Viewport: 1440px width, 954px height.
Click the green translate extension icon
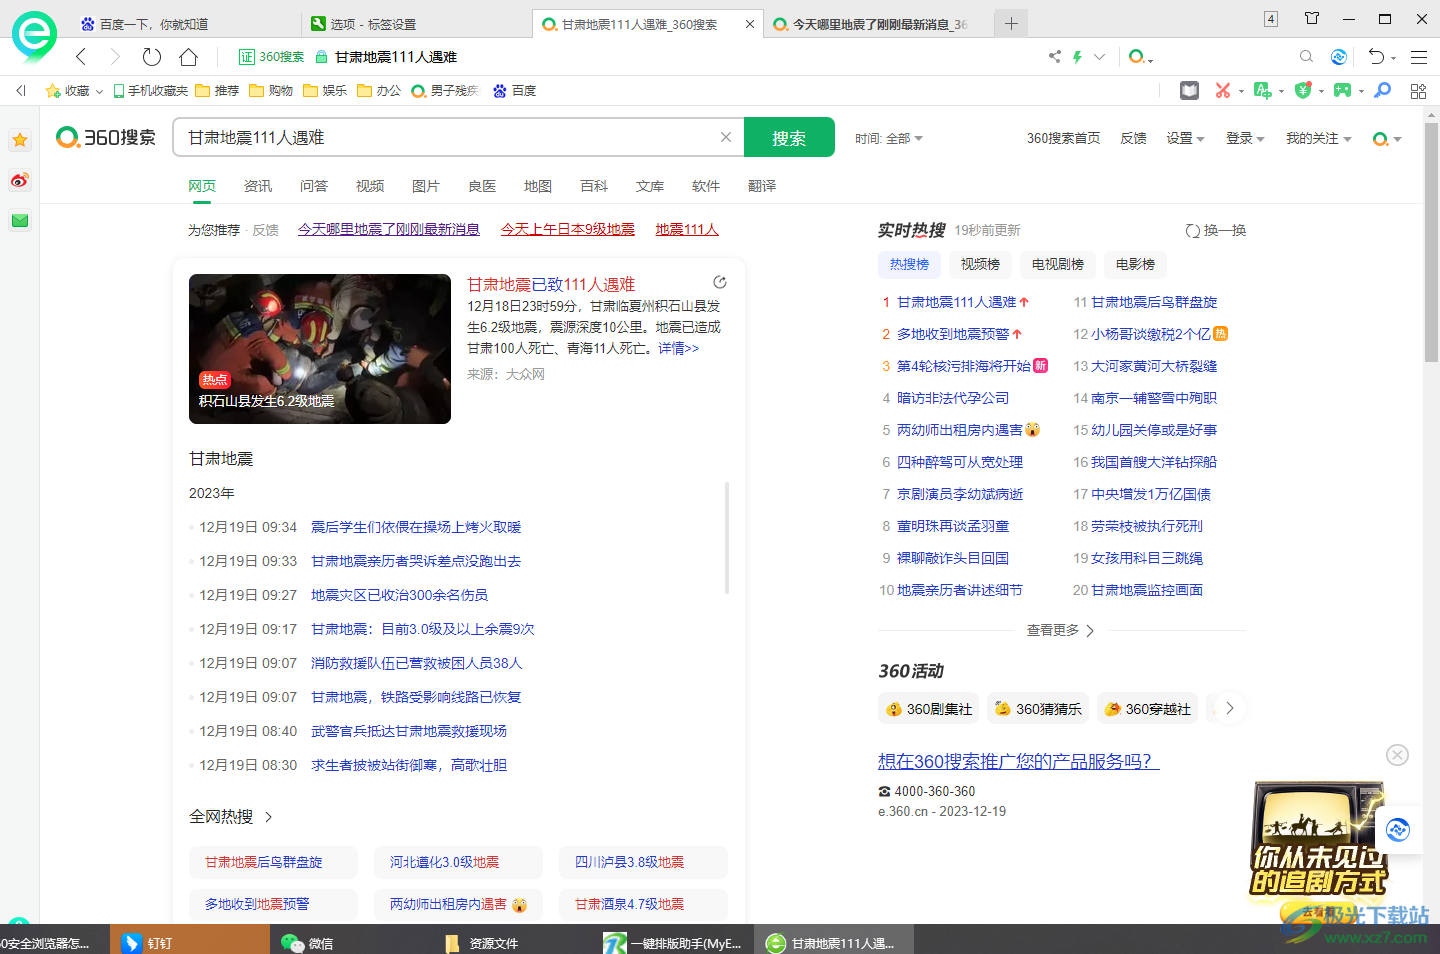coord(1262,90)
